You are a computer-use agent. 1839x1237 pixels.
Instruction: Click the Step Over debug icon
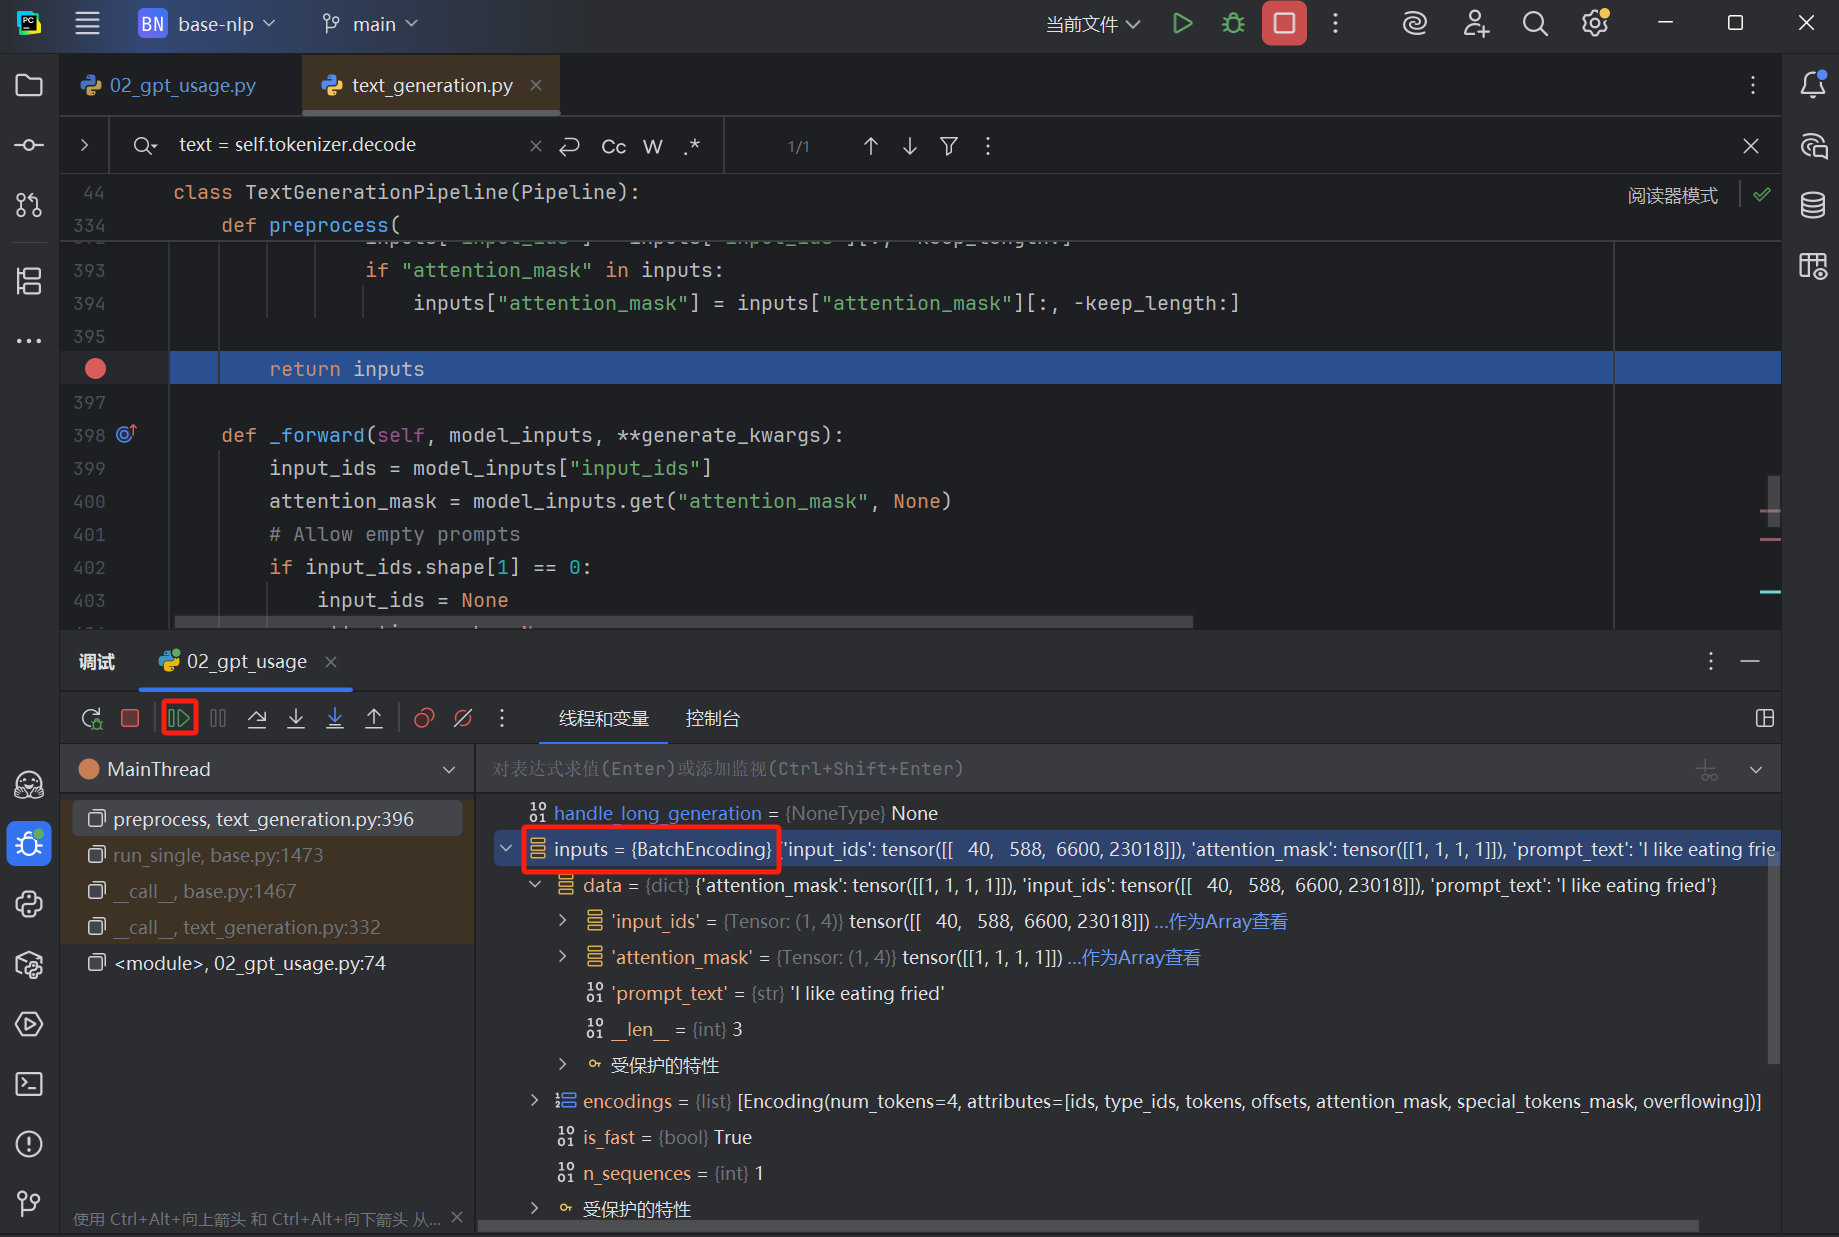(x=257, y=718)
